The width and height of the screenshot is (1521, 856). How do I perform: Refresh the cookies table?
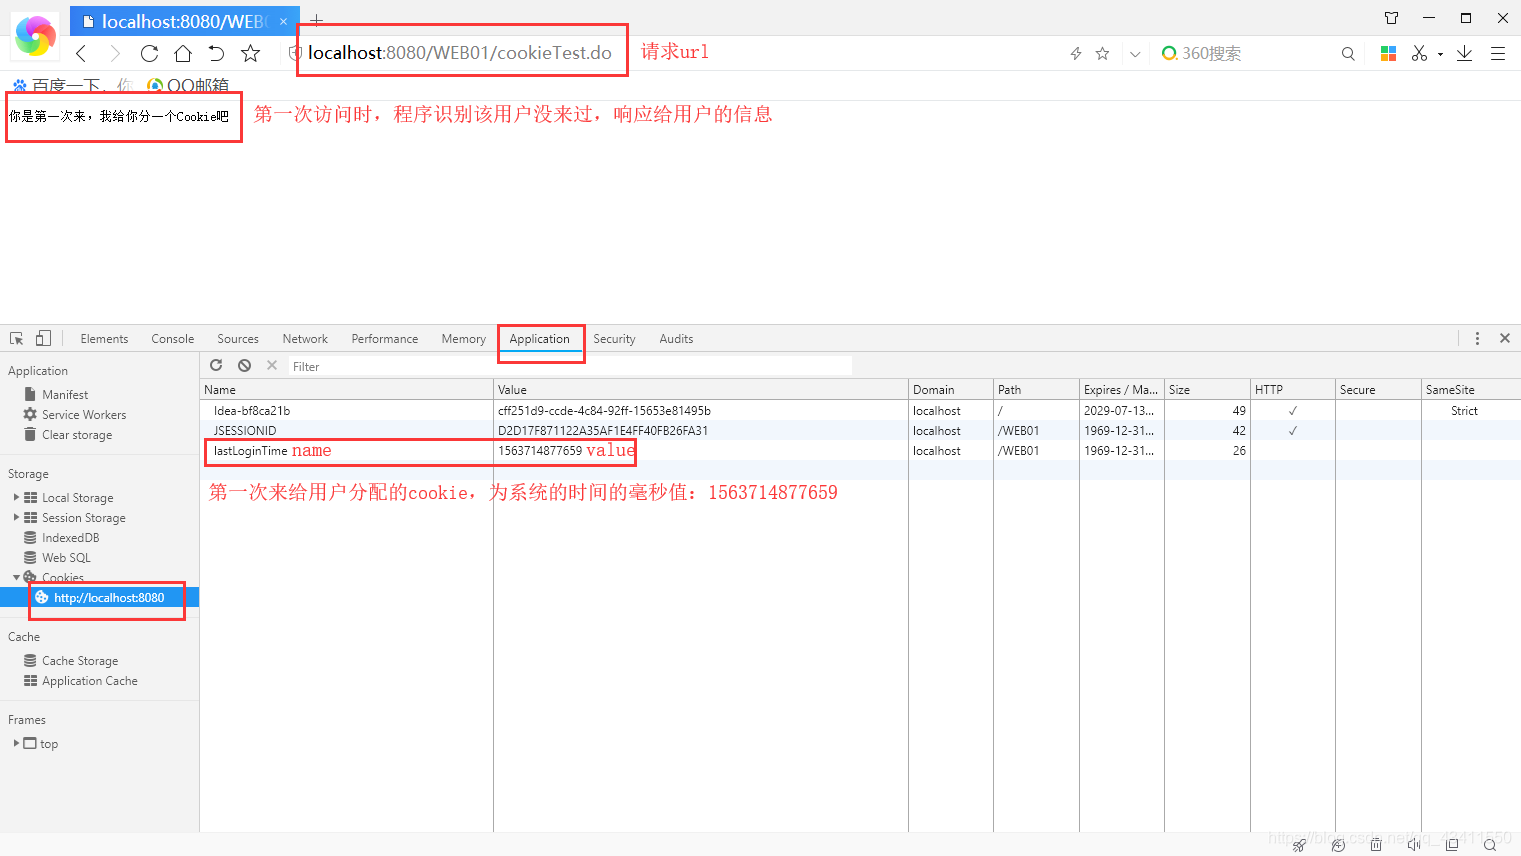coord(216,366)
